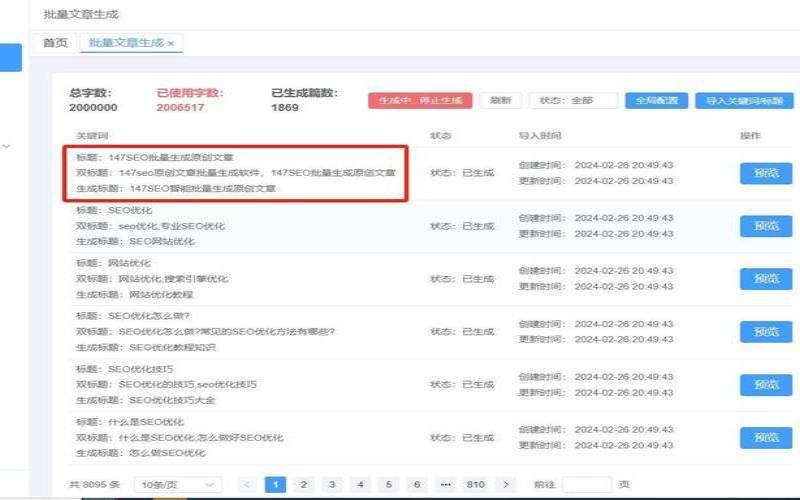Focus the 前往 page number input
Image resolution: width=800 pixels, height=500 pixels.
coord(586,484)
